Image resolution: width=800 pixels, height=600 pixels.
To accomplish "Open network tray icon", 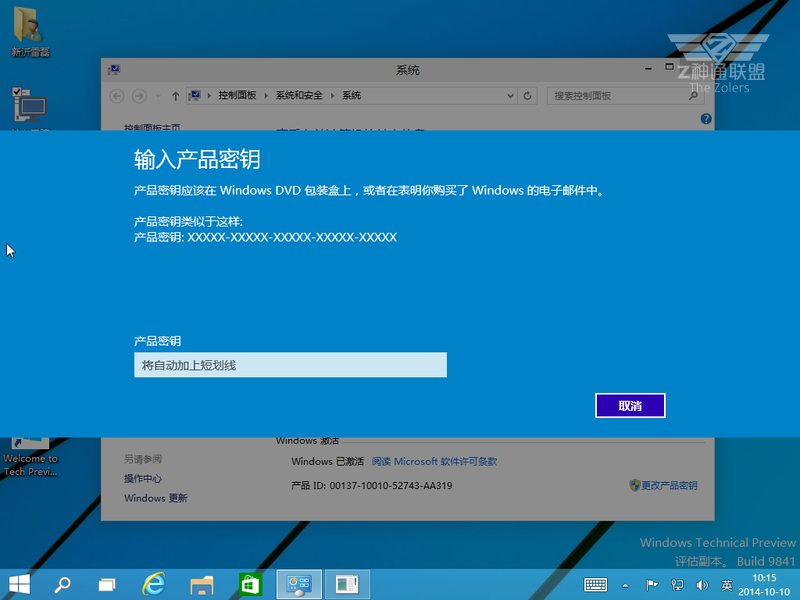I will click(677, 585).
